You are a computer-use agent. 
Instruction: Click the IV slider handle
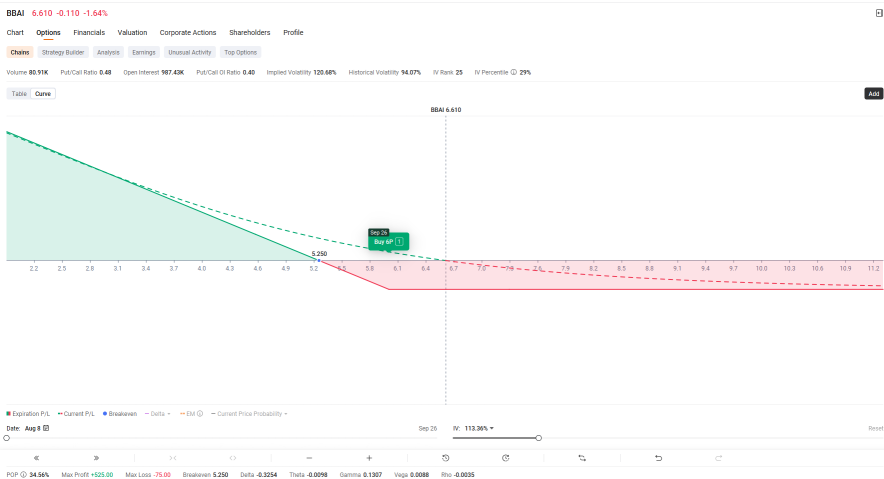click(x=538, y=438)
